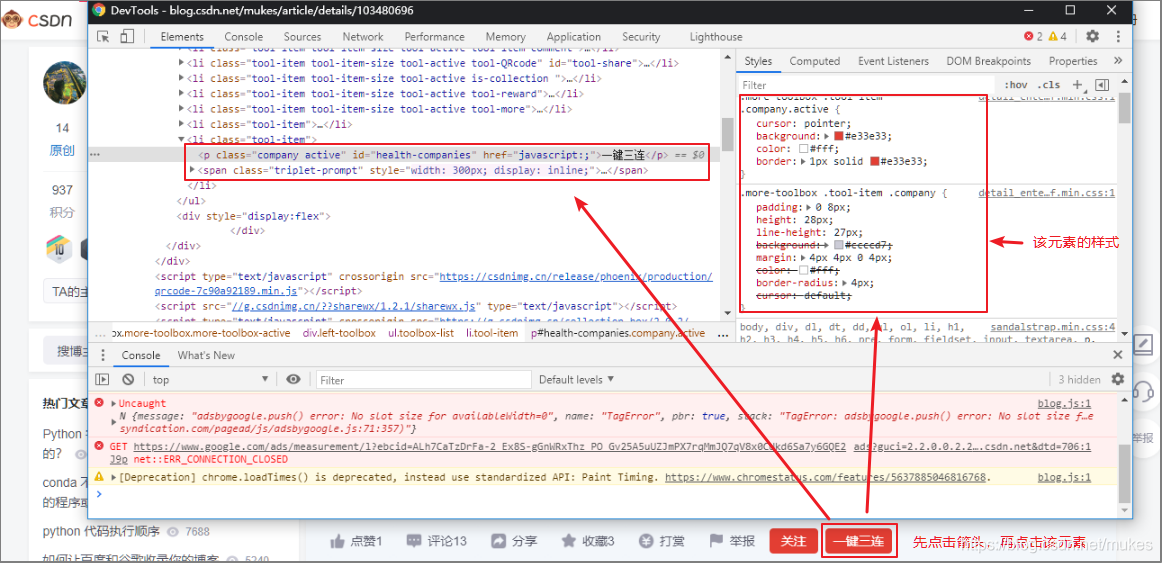The image size is (1162, 563).
Task: Open console settings gear
Action: (1118, 379)
